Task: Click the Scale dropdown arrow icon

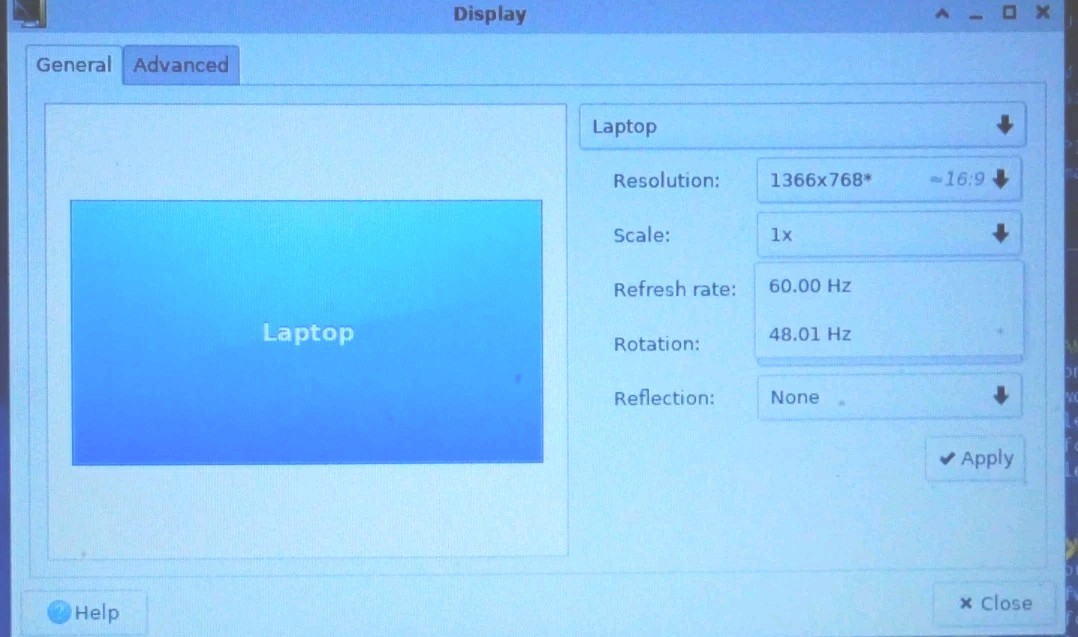Action: pyautogui.click(x=1001, y=234)
